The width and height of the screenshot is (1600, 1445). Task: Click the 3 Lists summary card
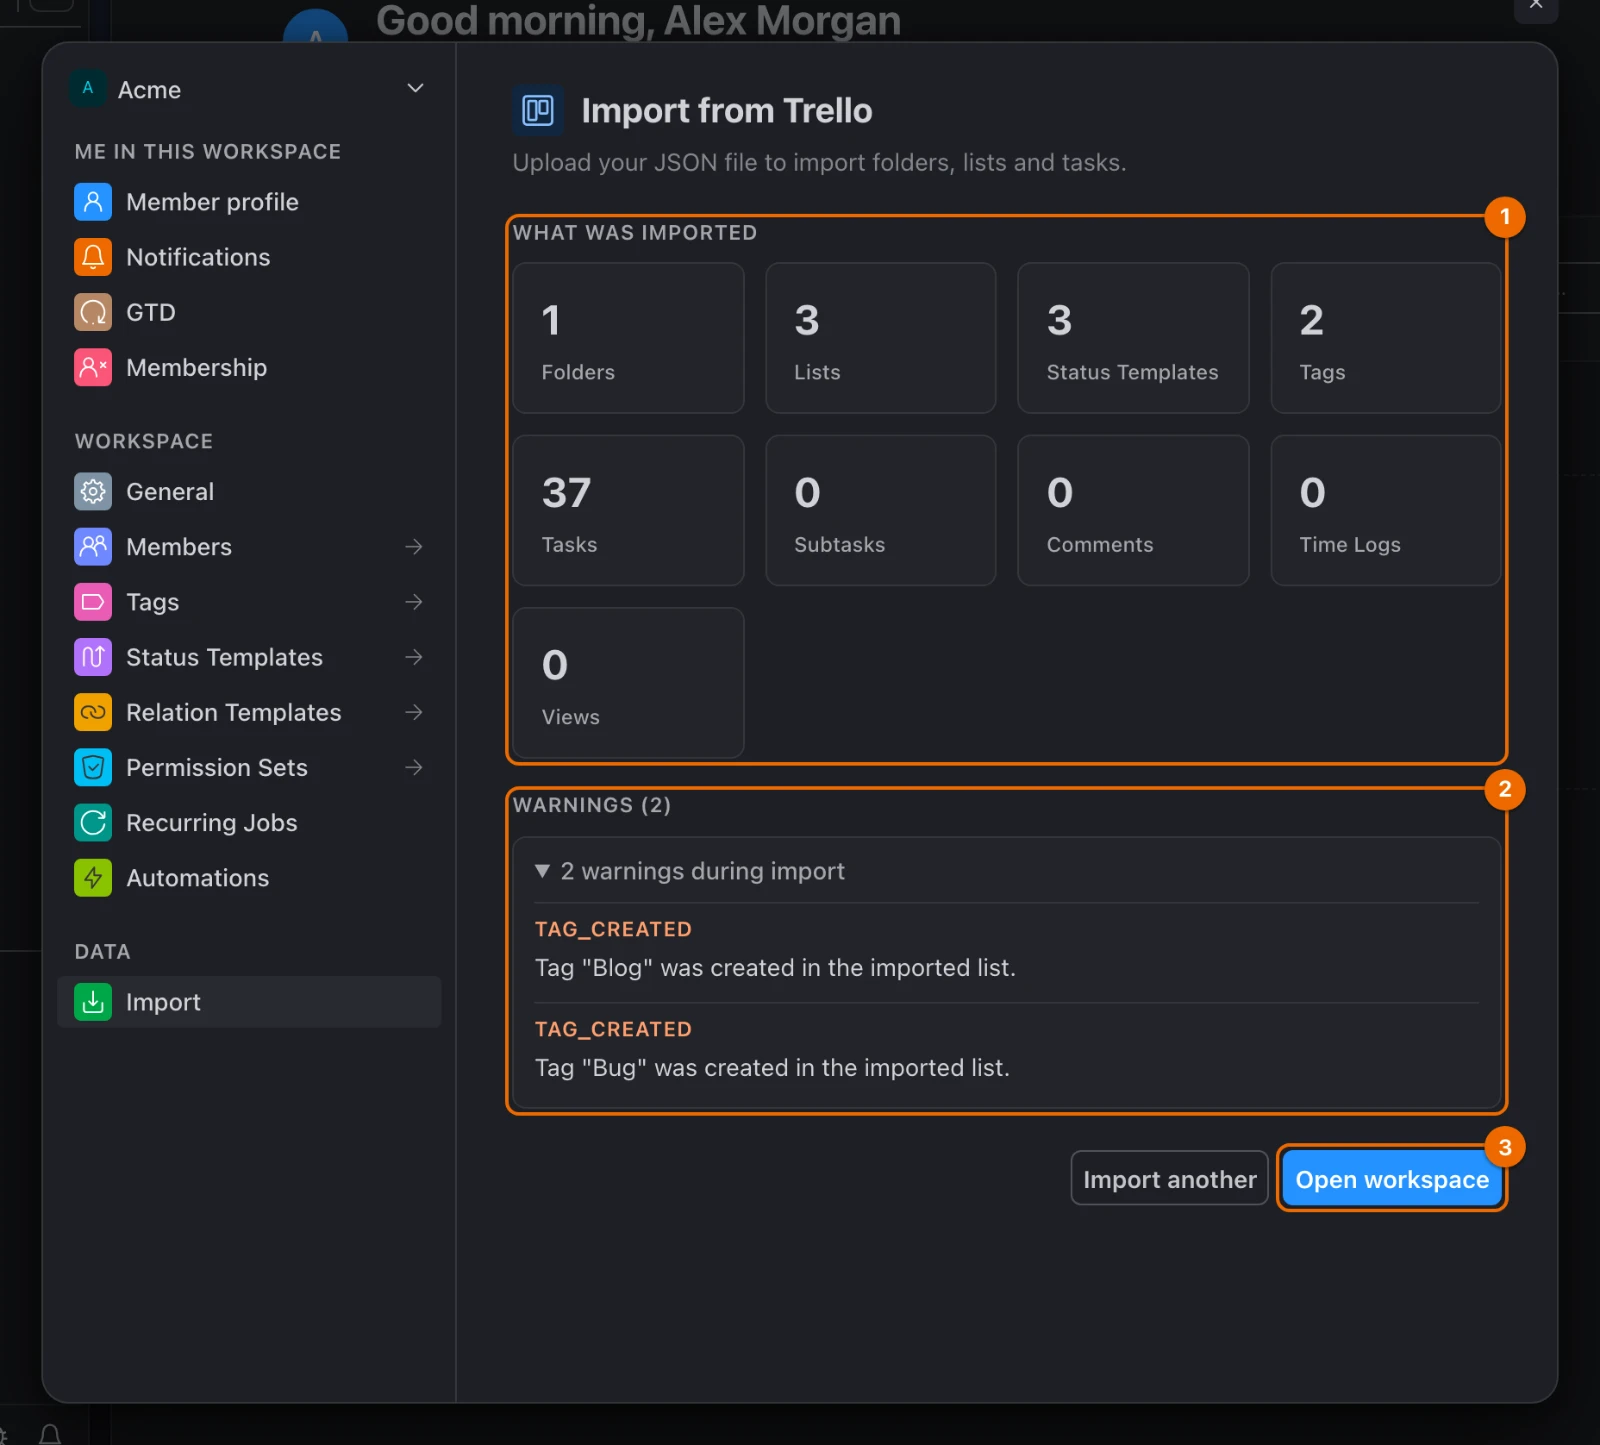880,338
